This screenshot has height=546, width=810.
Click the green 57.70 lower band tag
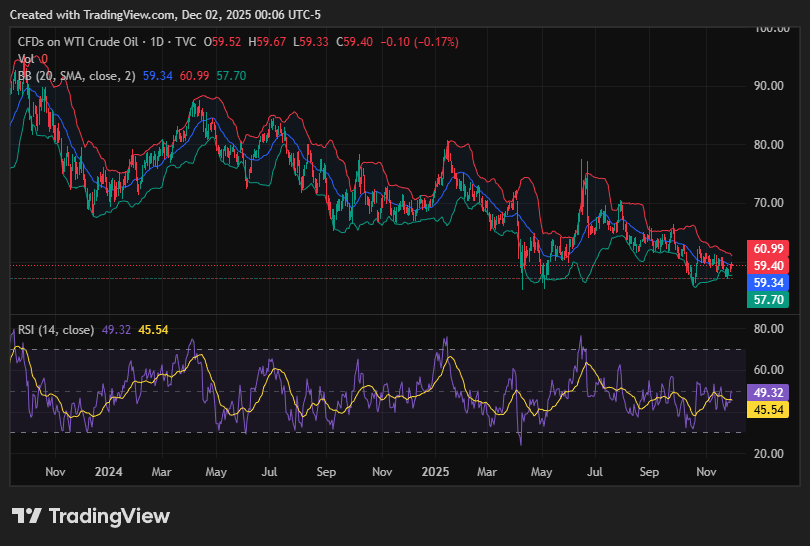pyautogui.click(x=768, y=300)
